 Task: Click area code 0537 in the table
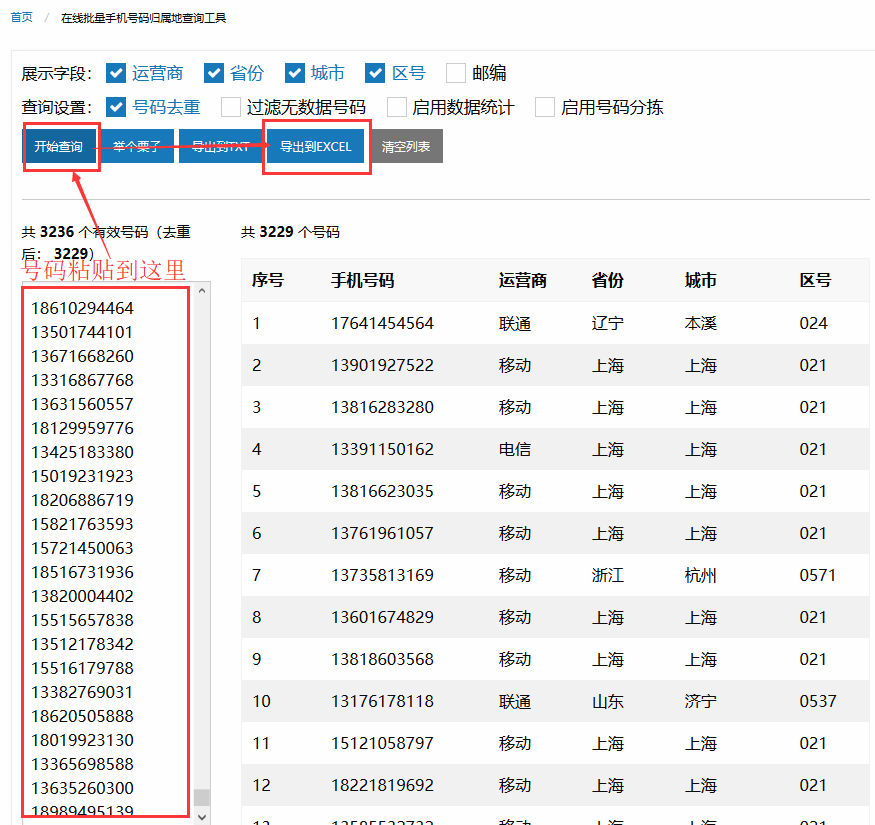point(818,701)
